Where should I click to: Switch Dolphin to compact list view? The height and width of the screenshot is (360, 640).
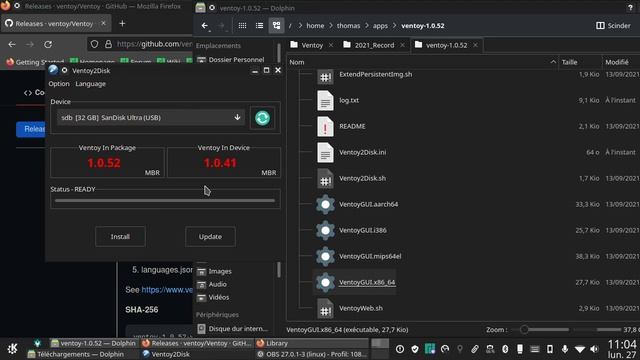pos(259,25)
